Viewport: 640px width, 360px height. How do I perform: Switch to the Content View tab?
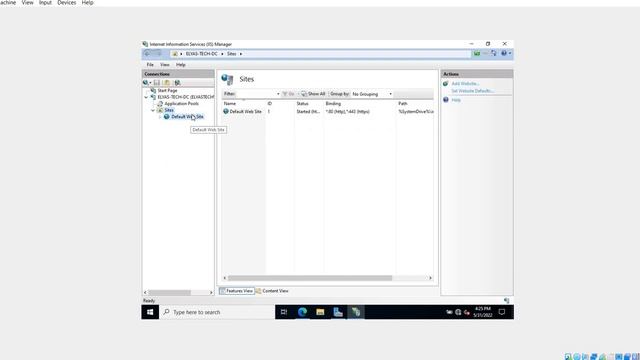coord(272,291)
